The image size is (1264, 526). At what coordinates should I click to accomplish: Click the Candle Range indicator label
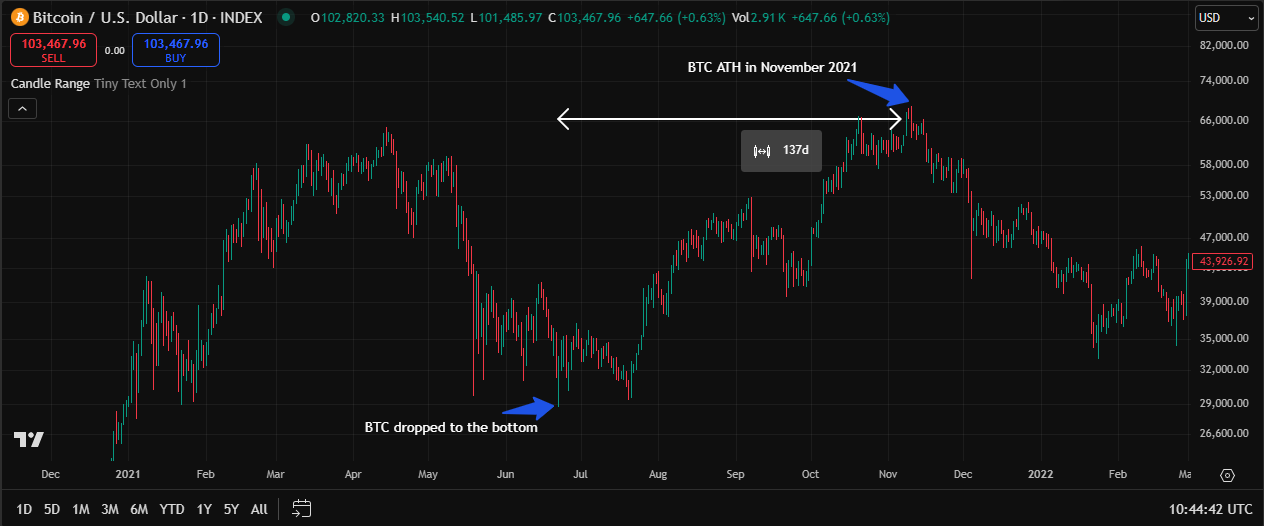pos(50,83)
